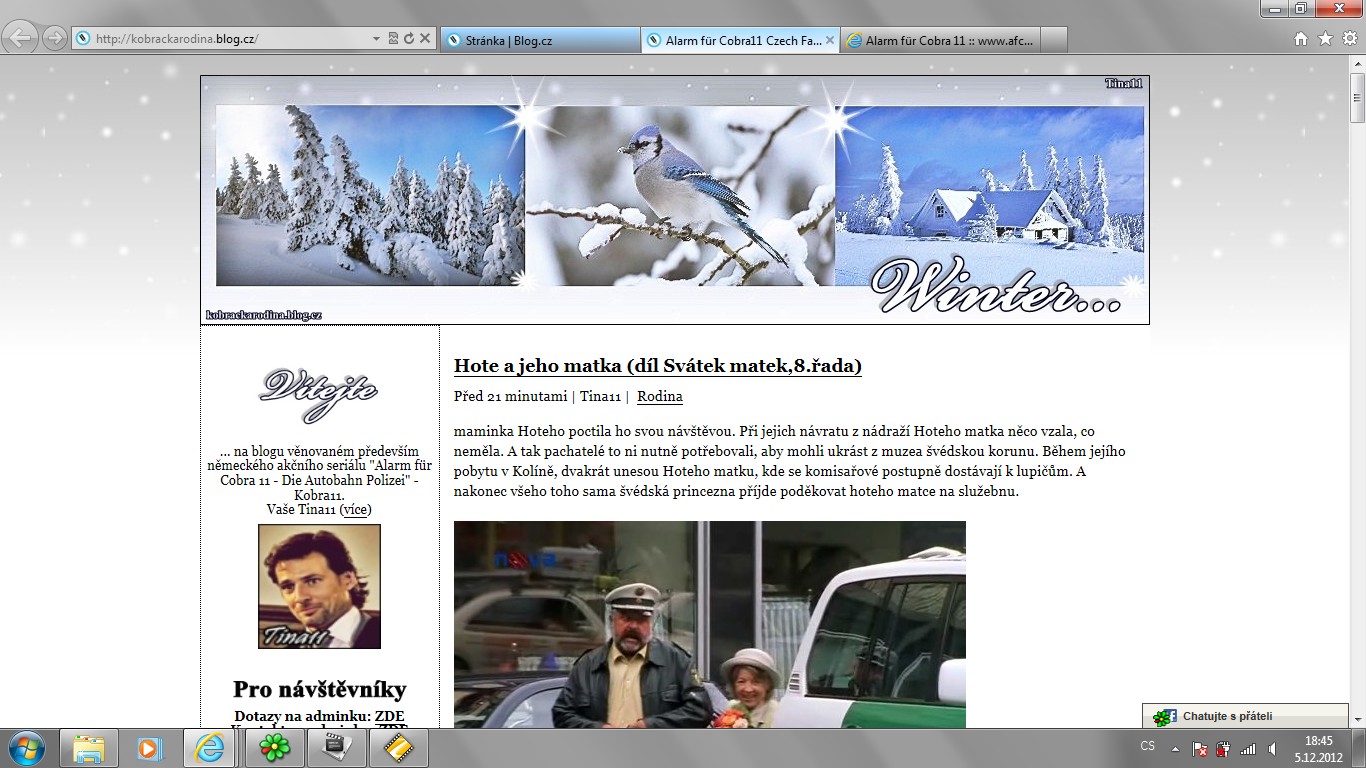Click the address bar URL field
This screenshot has width=1366, height=768.
point(230,39)
